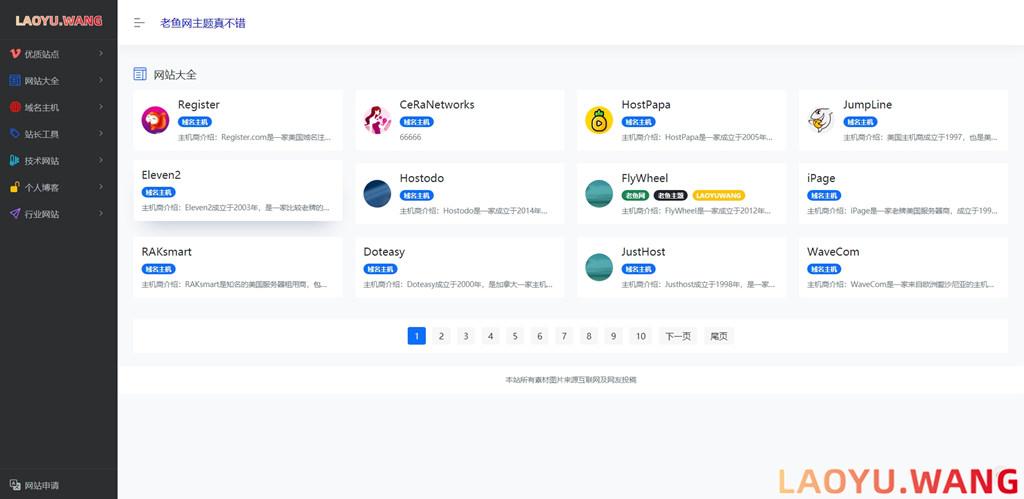Image resolution: width=1024 pixels, height=499 pixels.
Task: Click the 网站大全 section heading icon
Action: pyautogui.click(x=140, y=74)
